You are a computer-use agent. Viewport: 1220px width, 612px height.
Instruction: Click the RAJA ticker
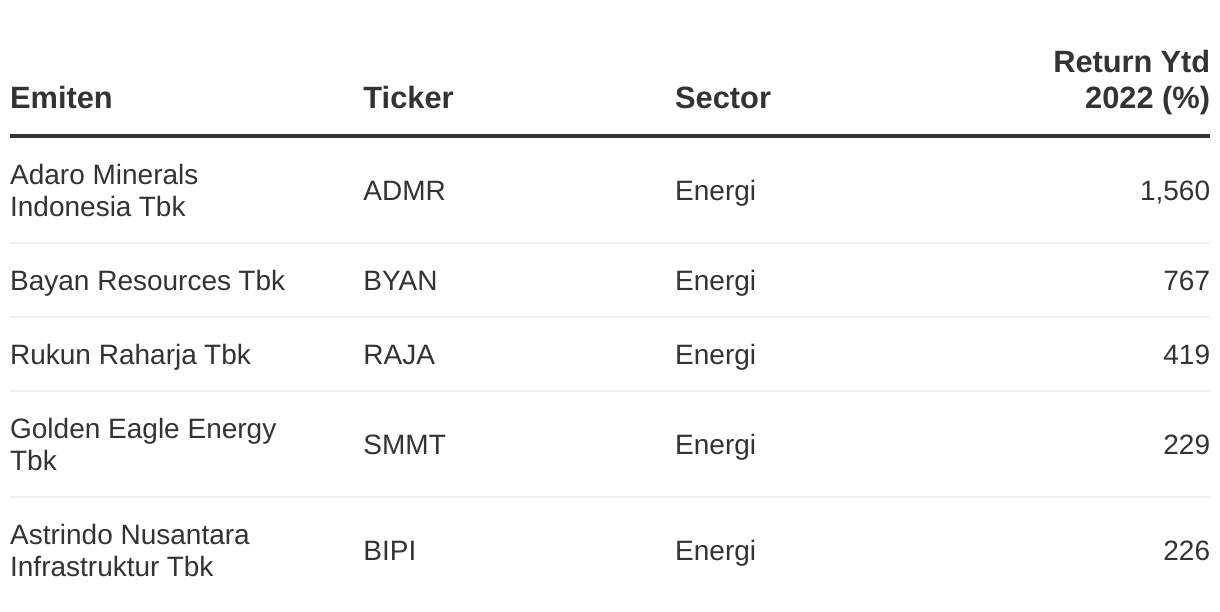[x=399, y=355]
